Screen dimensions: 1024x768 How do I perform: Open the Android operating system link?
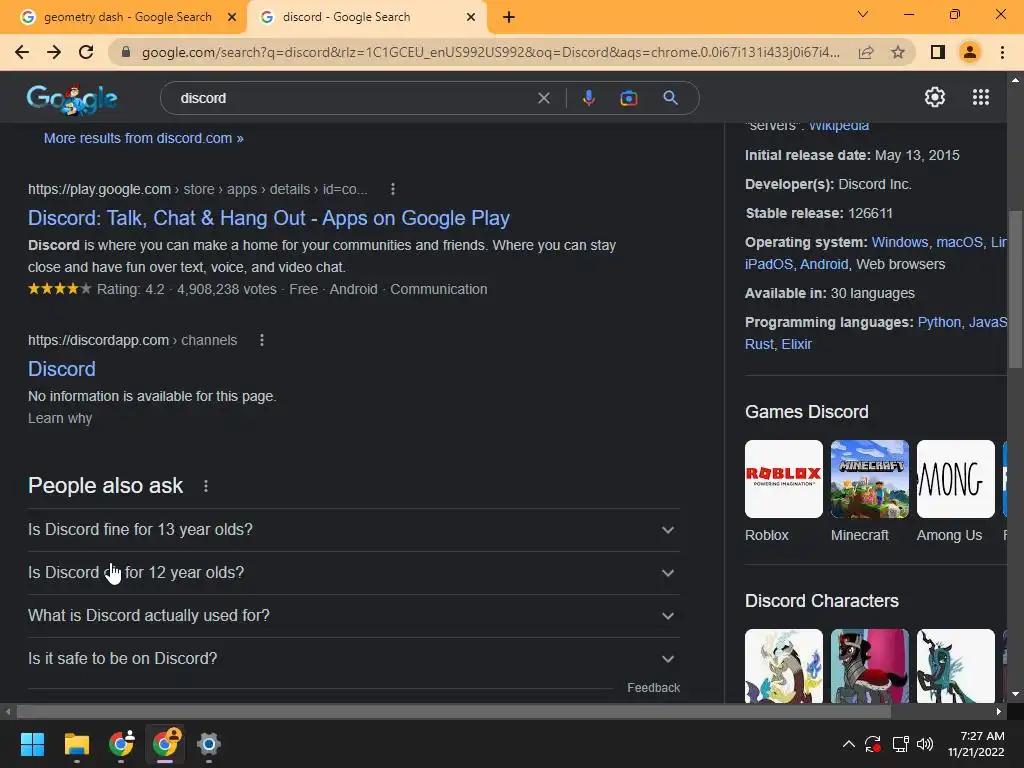point(824,264)
